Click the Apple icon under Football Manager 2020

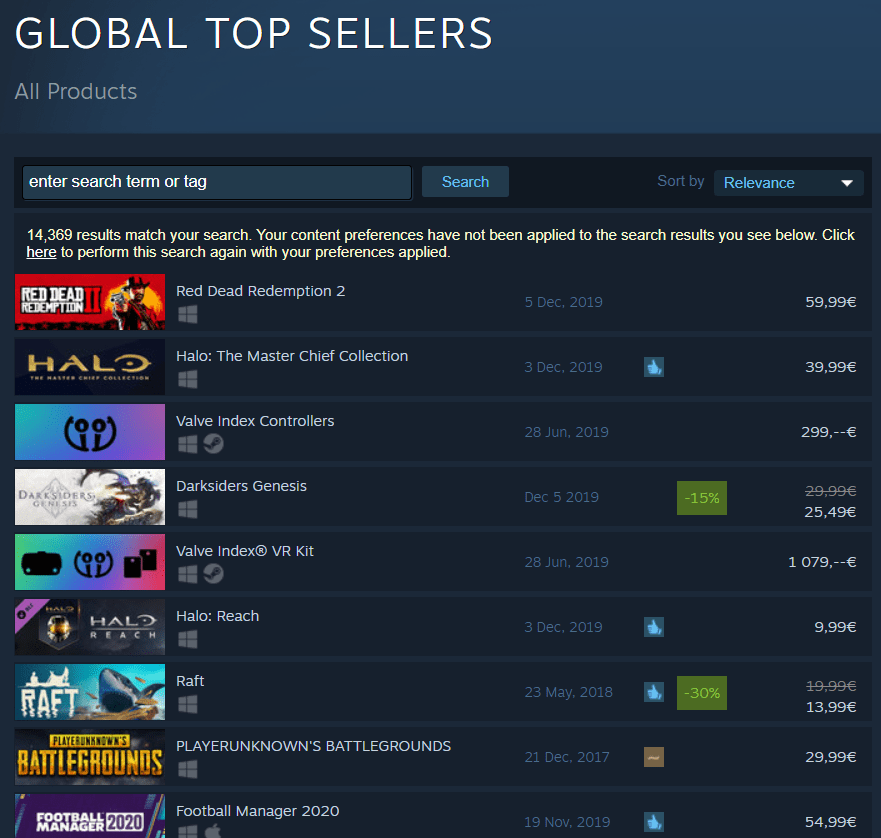(x=213, y=831)
